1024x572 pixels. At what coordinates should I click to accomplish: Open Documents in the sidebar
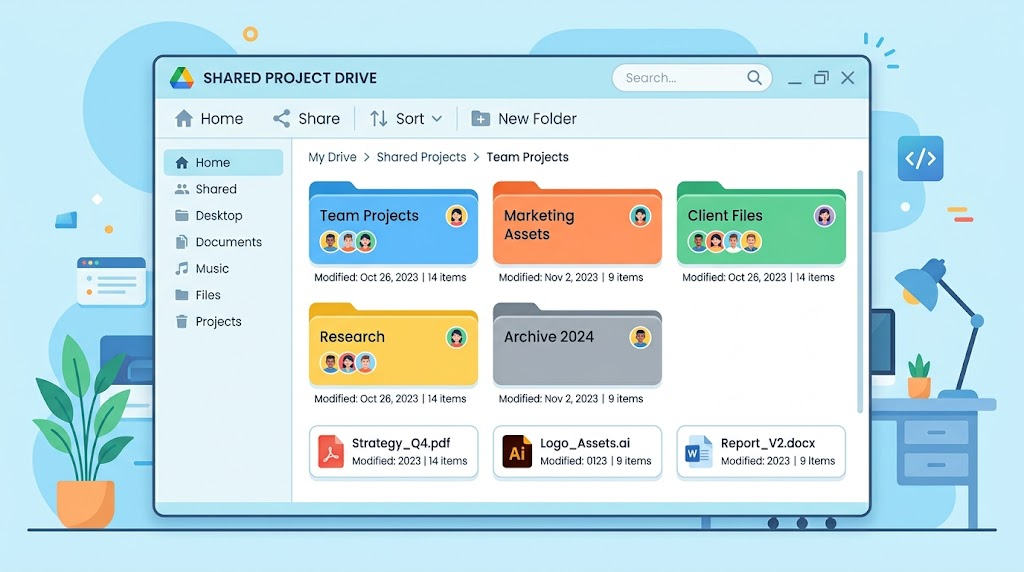click(x=223, y=242)
